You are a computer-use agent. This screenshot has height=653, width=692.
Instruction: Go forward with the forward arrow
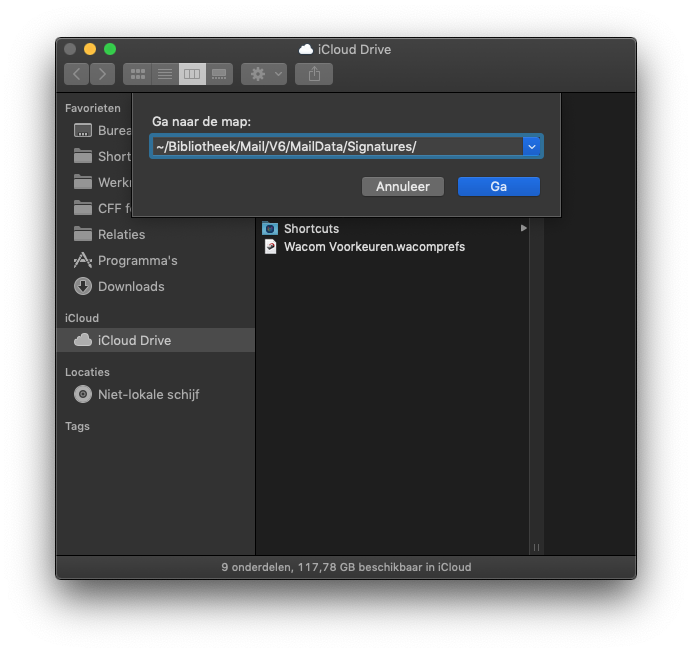[102, 74]
